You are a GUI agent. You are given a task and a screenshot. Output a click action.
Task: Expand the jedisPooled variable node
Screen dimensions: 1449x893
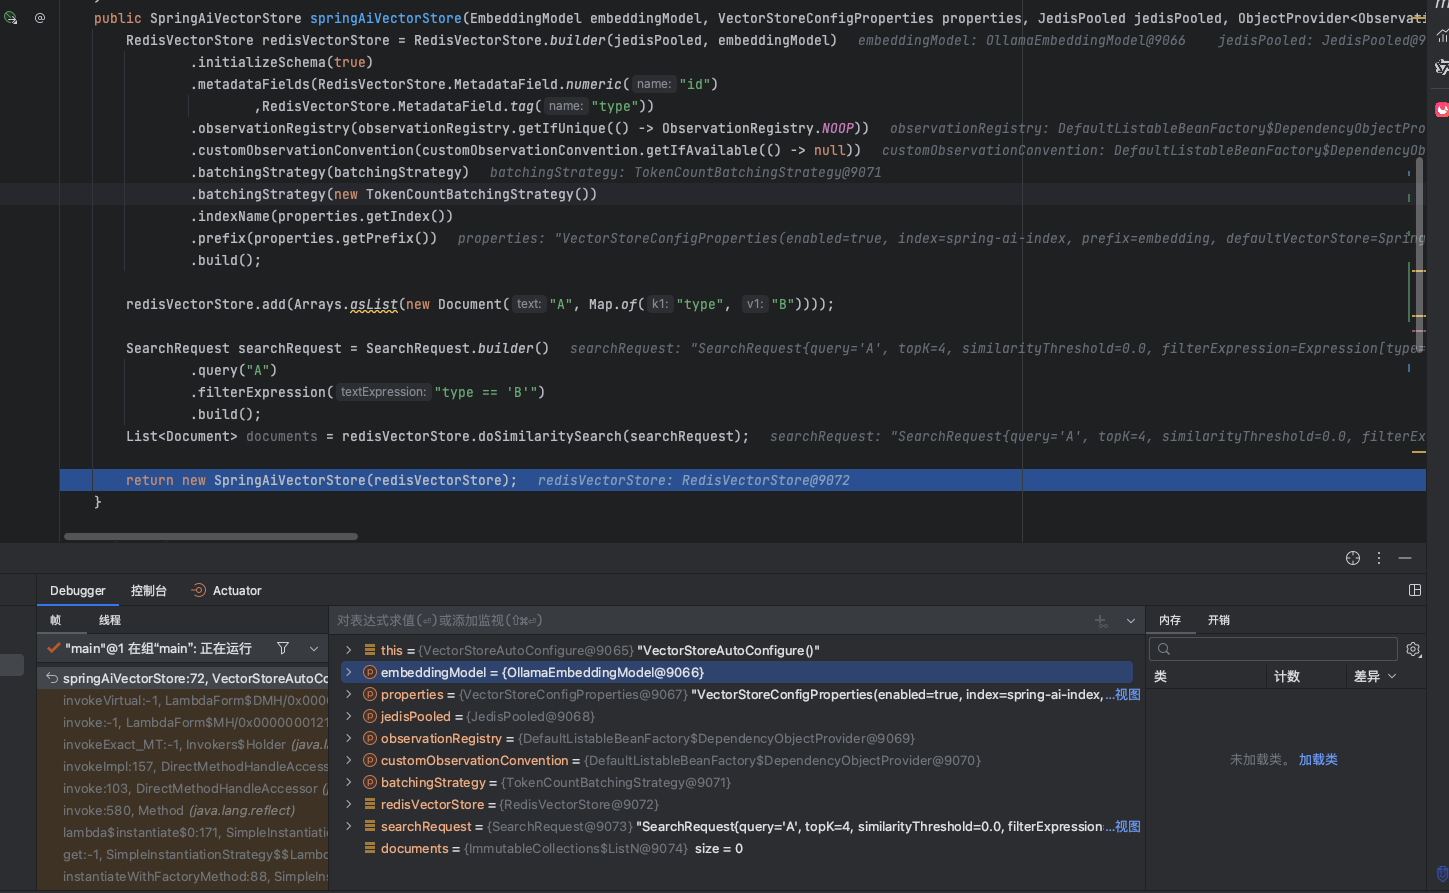click(349, 716)
